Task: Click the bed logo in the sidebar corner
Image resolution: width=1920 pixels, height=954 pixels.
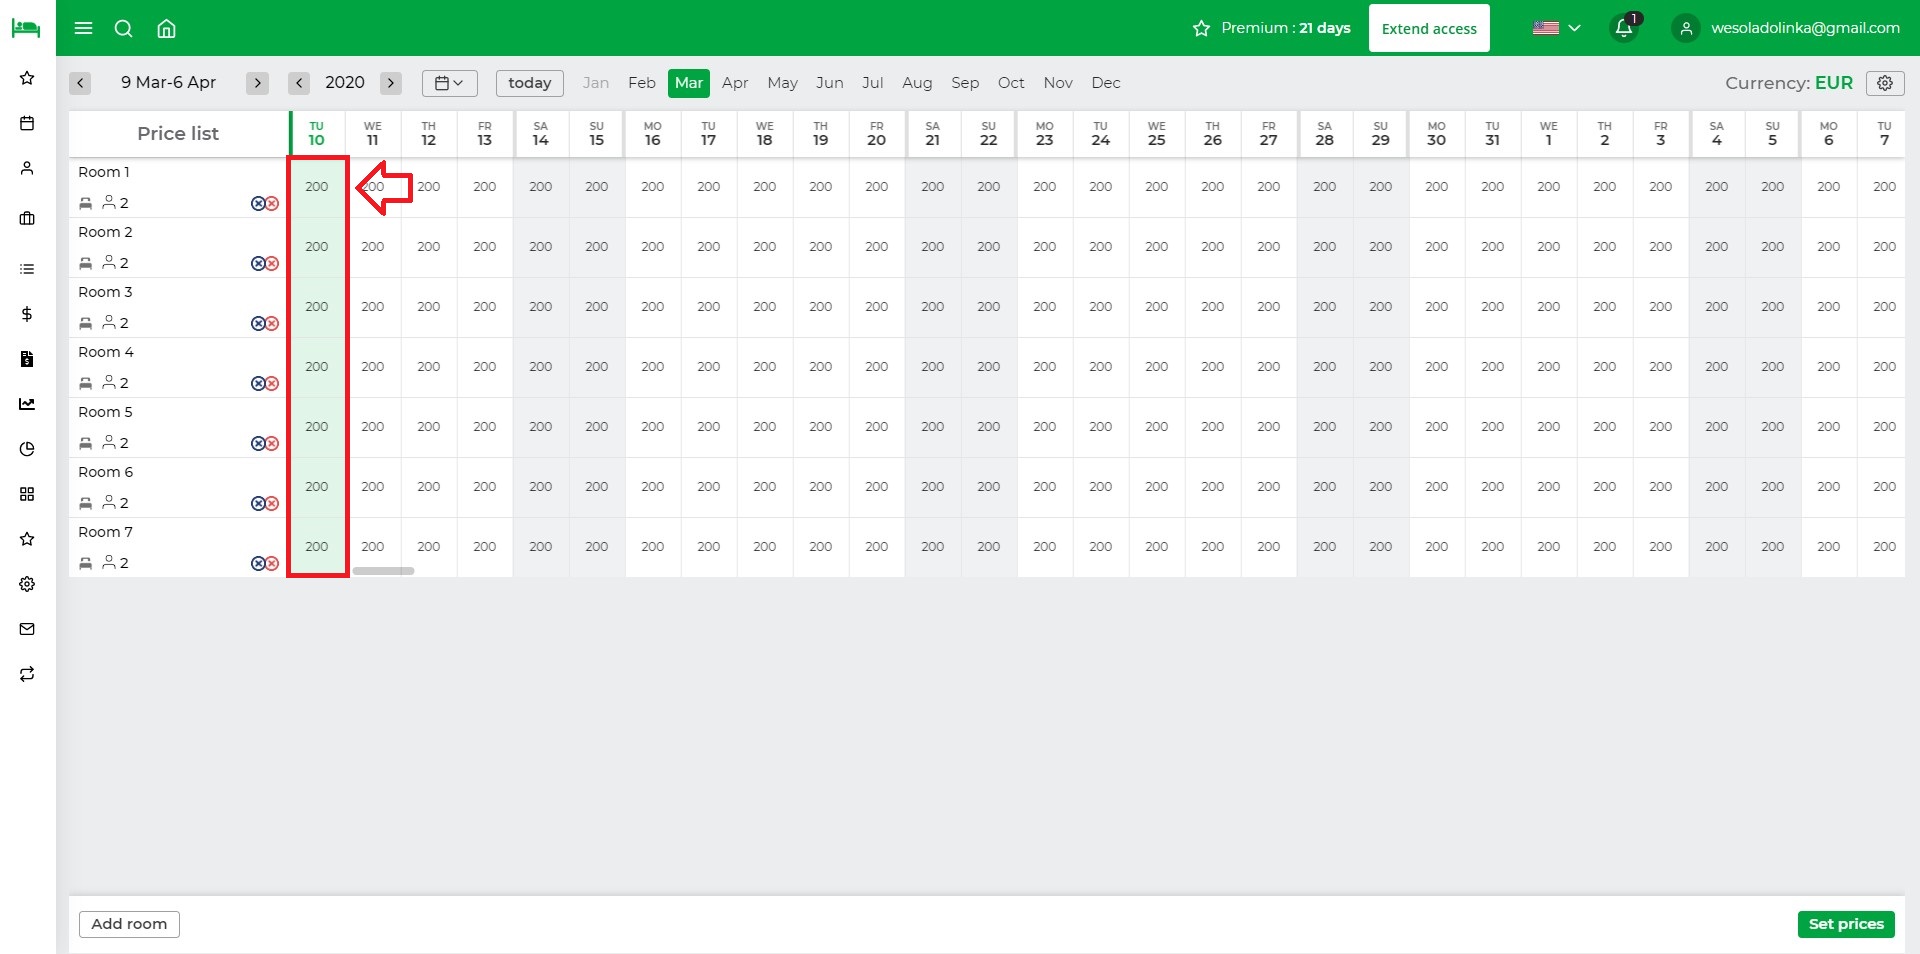Action: 26,28
